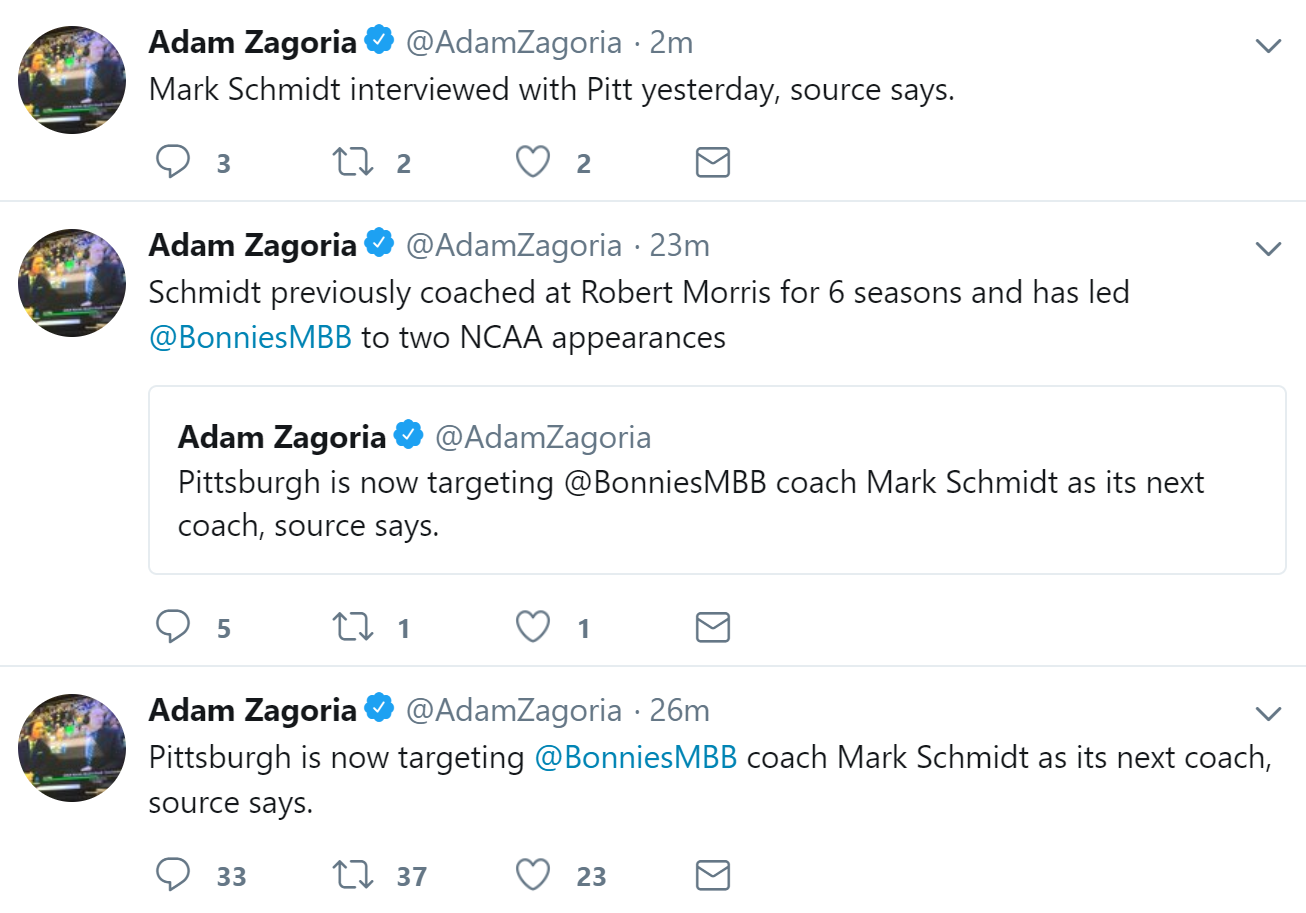This screenshot has width=1306, height=913.
Task: Send the 2m tweet via direct message
Action: [x=712, y=162]
